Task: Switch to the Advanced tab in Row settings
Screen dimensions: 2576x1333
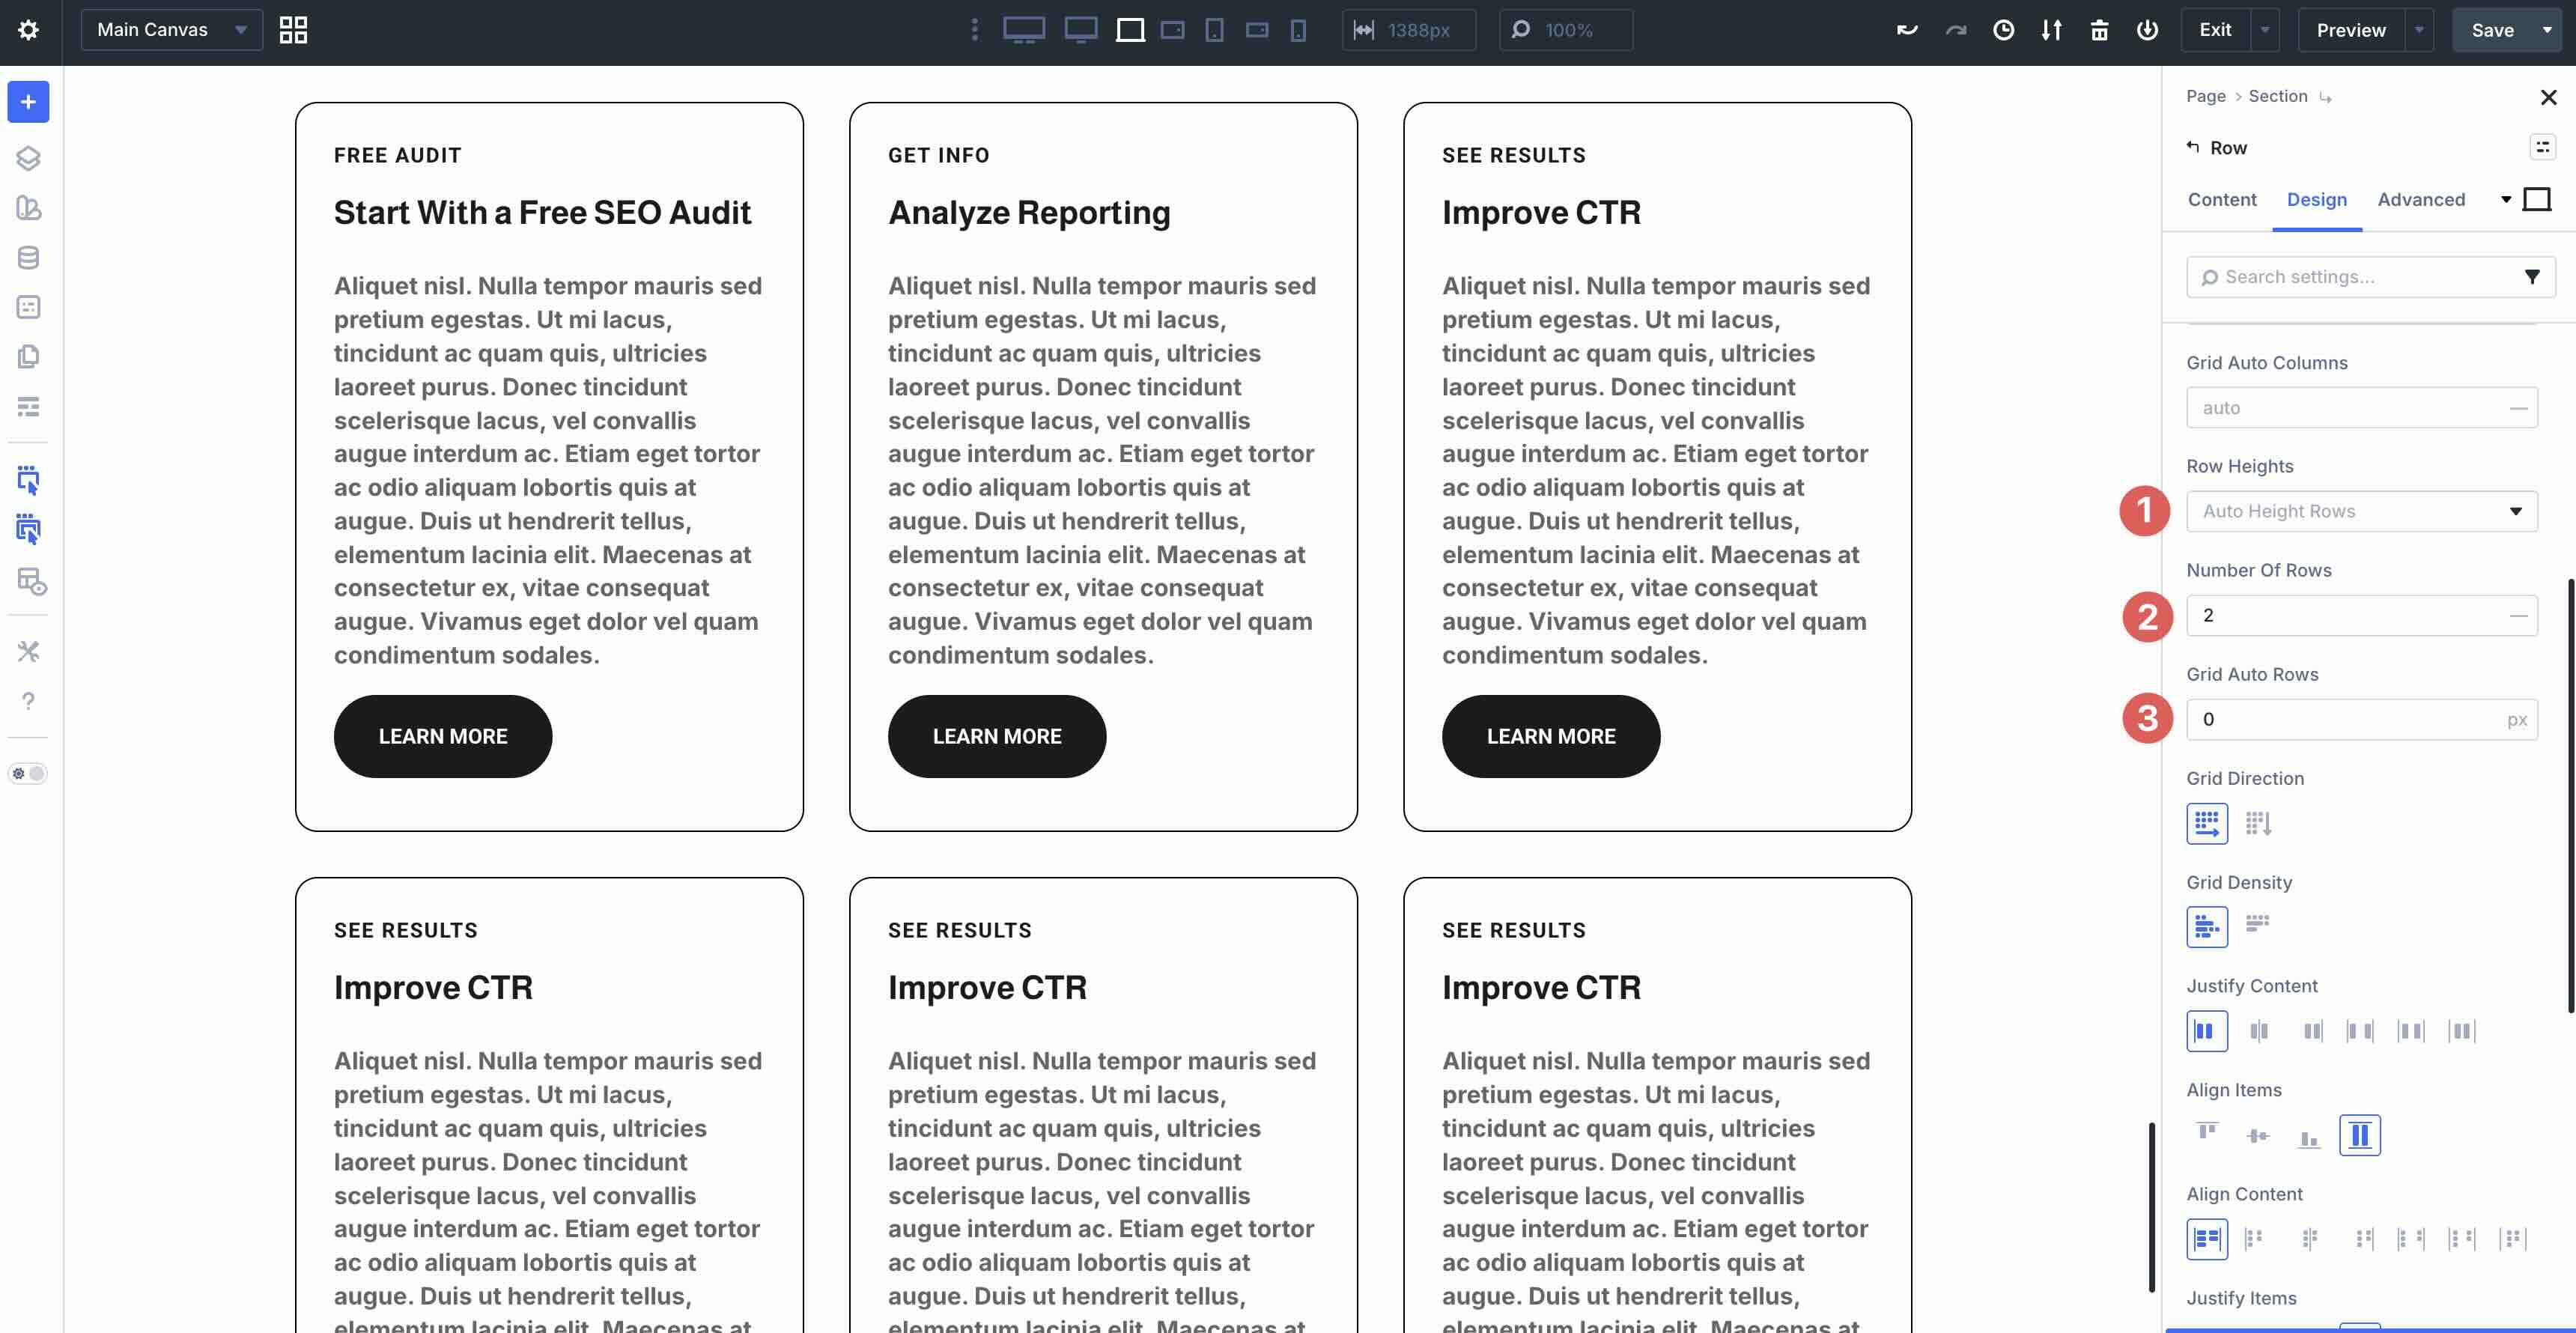Action: tap(2421, 199)
